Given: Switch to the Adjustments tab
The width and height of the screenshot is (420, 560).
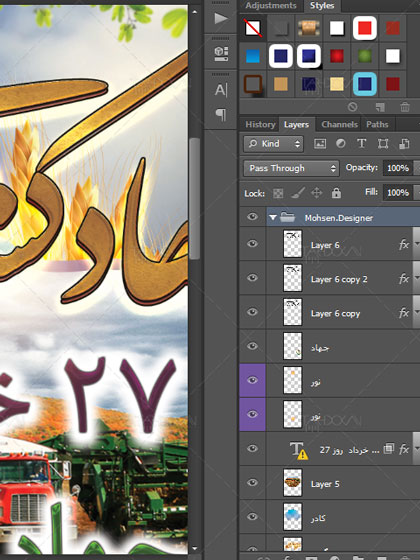Looking at the screenshot, I should tap(271, 6).
